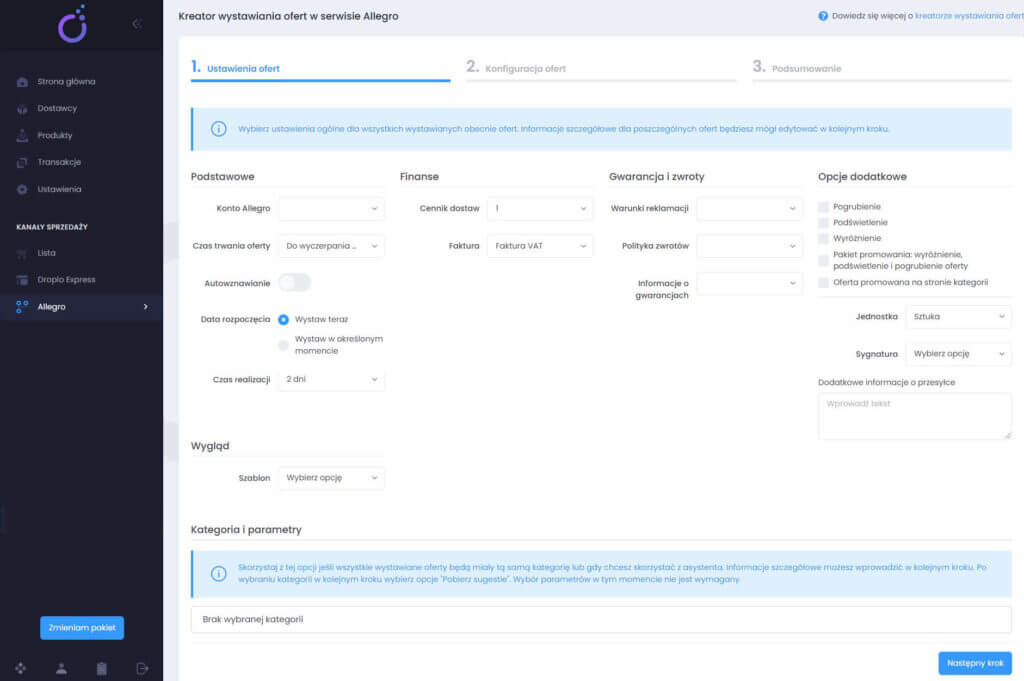Open the Cennik dostaw dropdown

pyautogui.click(x=540, y=208)
